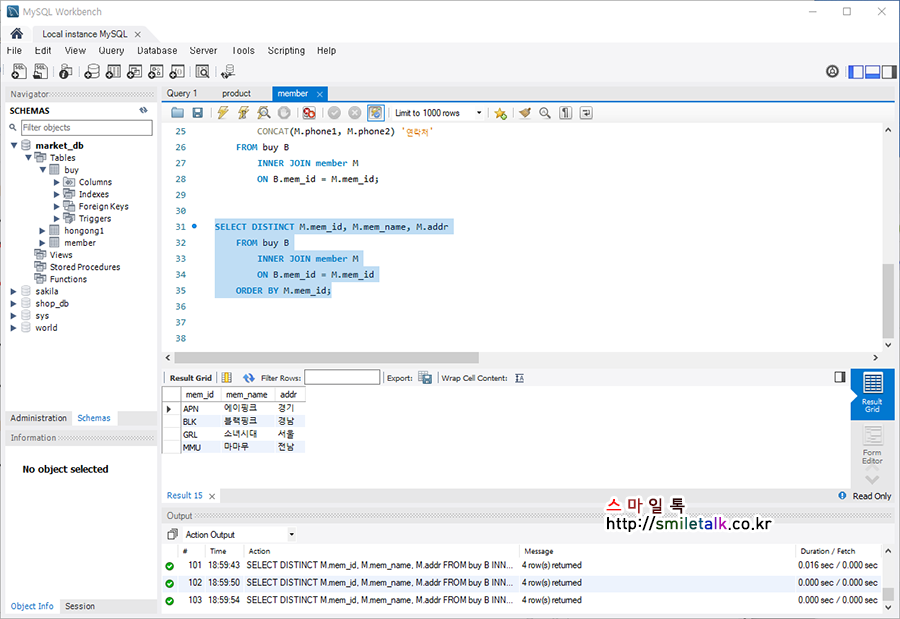Create a new stored procedure icon
900x619 pixels.
pyautogui.click(x=156, y=71)
